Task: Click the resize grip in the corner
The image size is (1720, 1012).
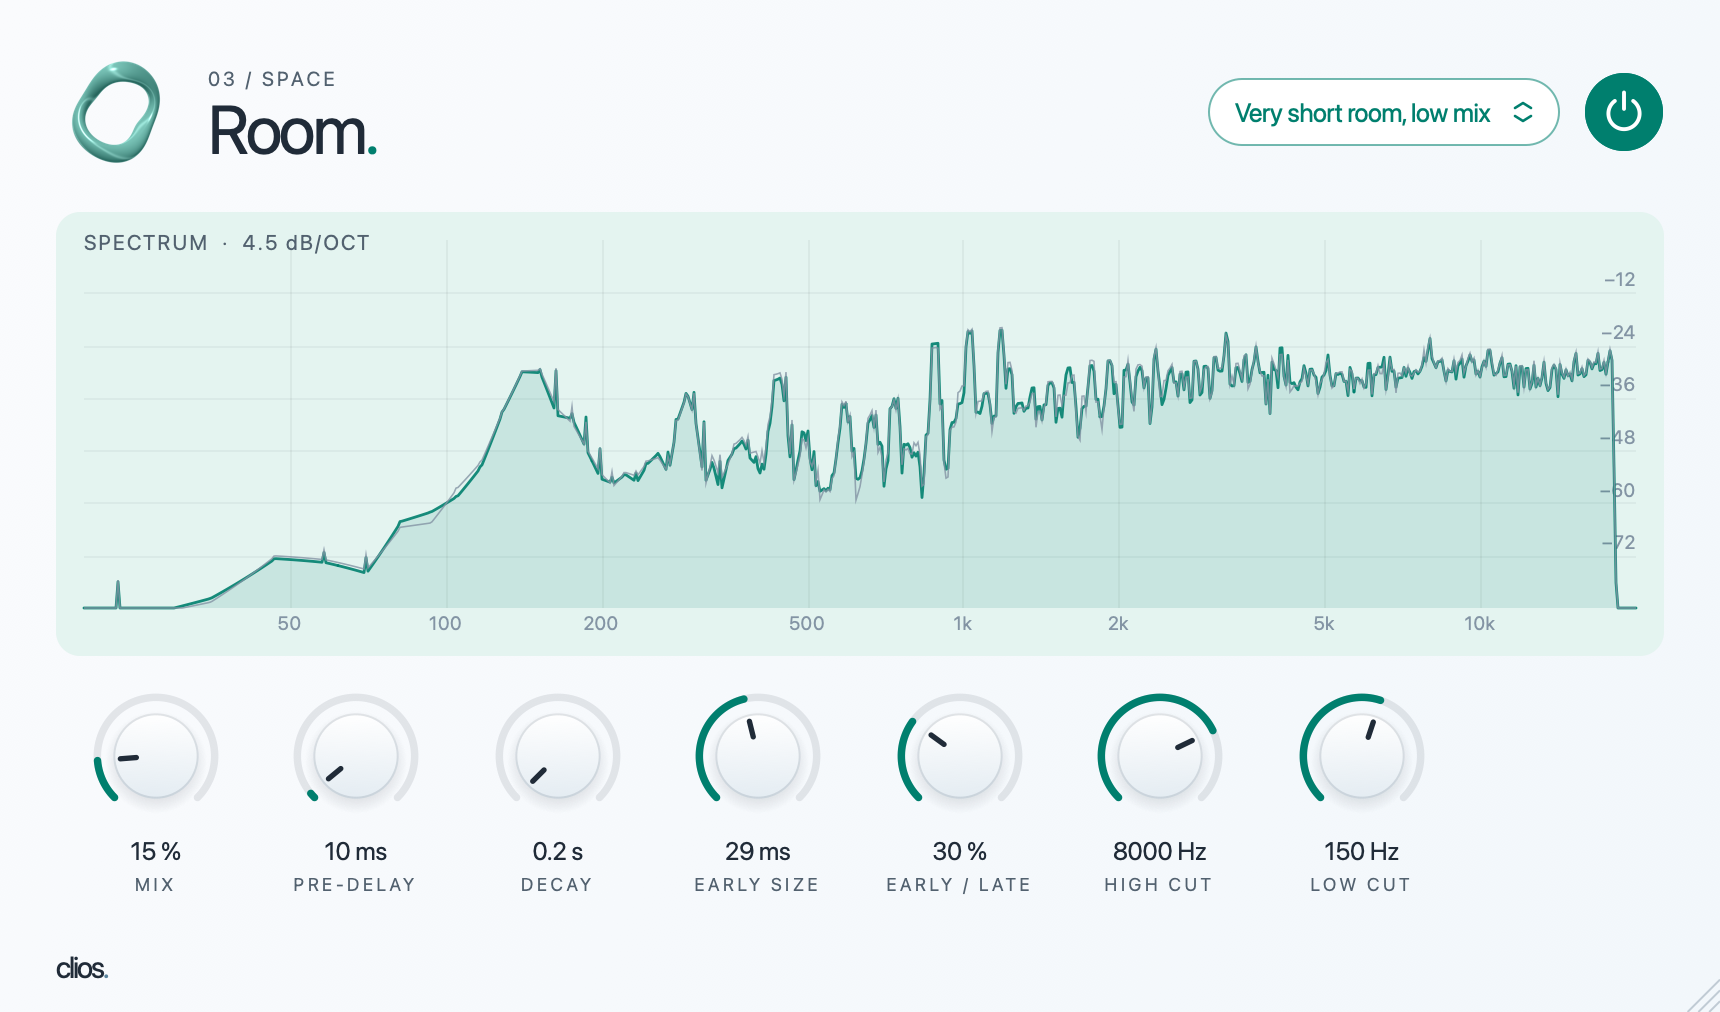Action: tap(1703, 996)
